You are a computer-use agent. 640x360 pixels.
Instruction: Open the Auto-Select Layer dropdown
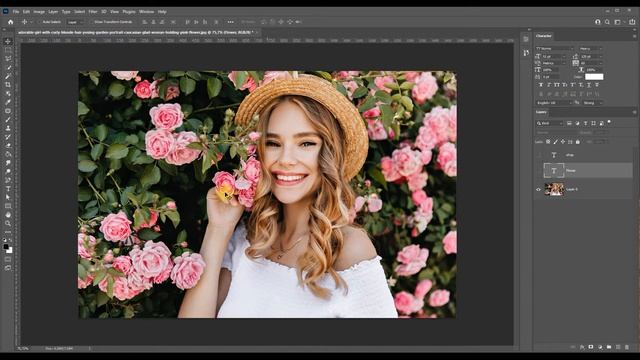click(76, 22)
